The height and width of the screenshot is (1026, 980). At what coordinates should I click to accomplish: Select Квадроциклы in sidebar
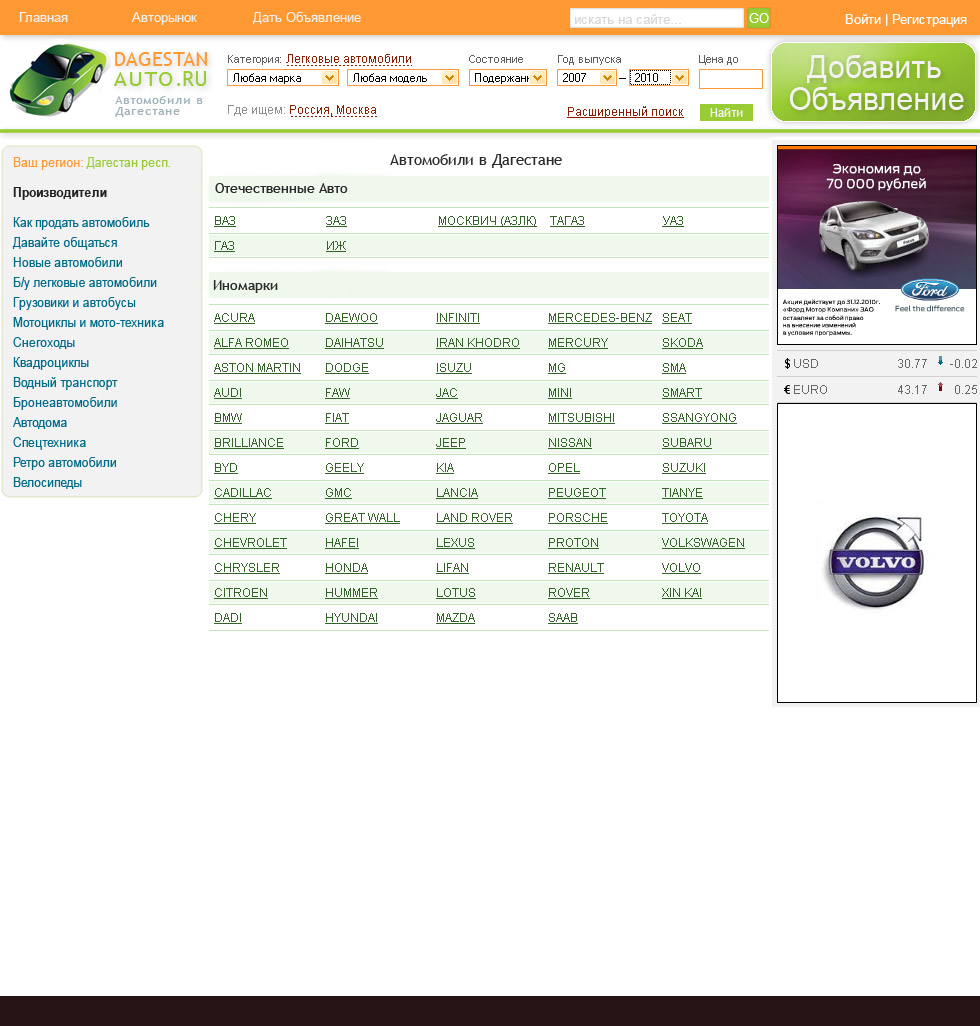pyautogui.click(x=51, y=363)
